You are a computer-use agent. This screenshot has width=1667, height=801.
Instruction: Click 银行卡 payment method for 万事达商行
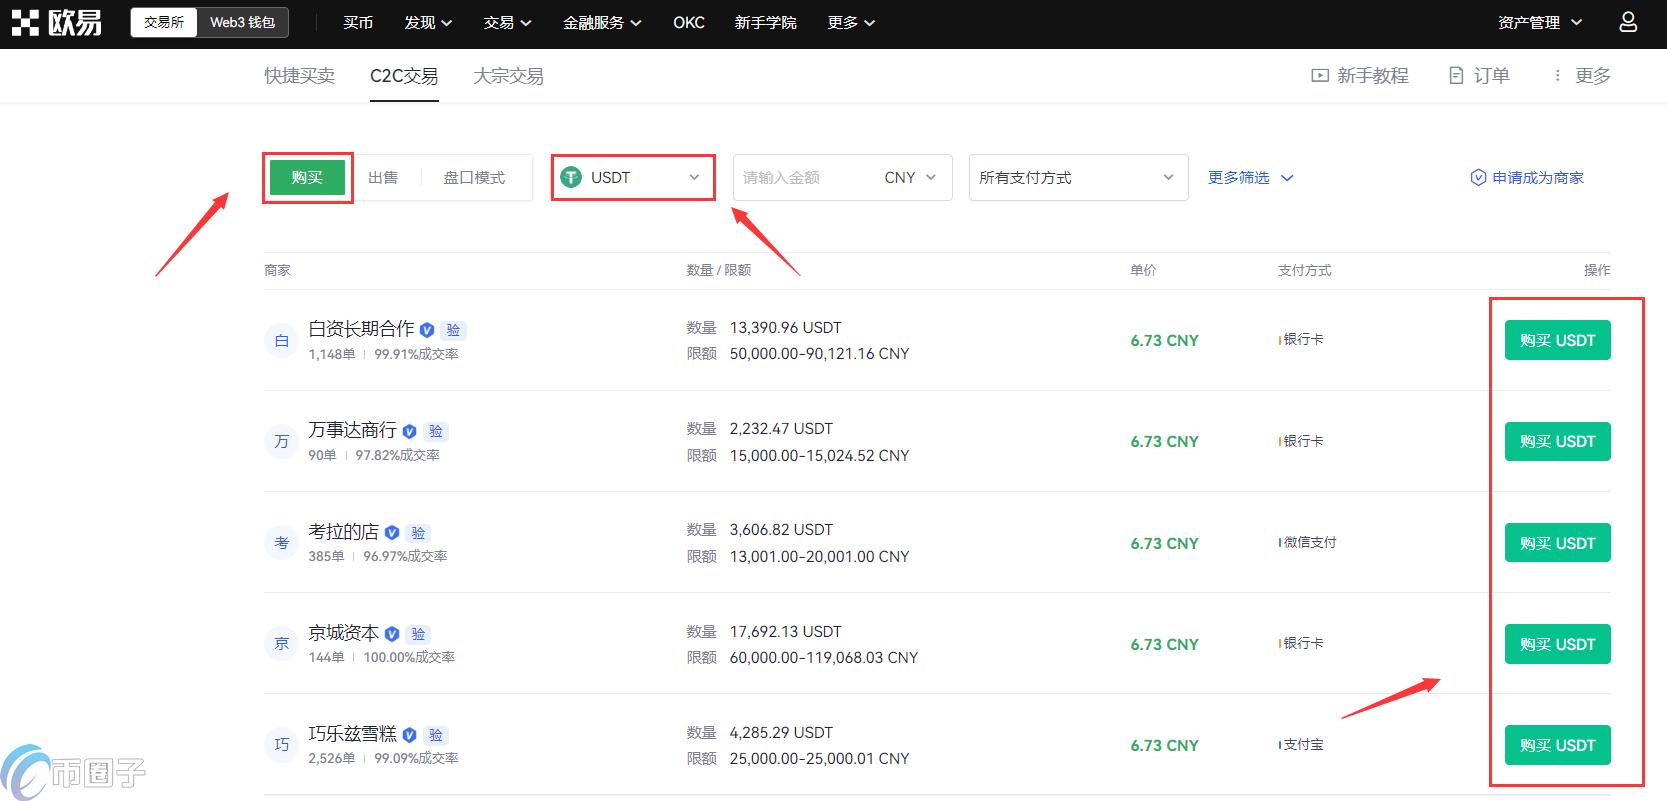(x=1304, y=441)
